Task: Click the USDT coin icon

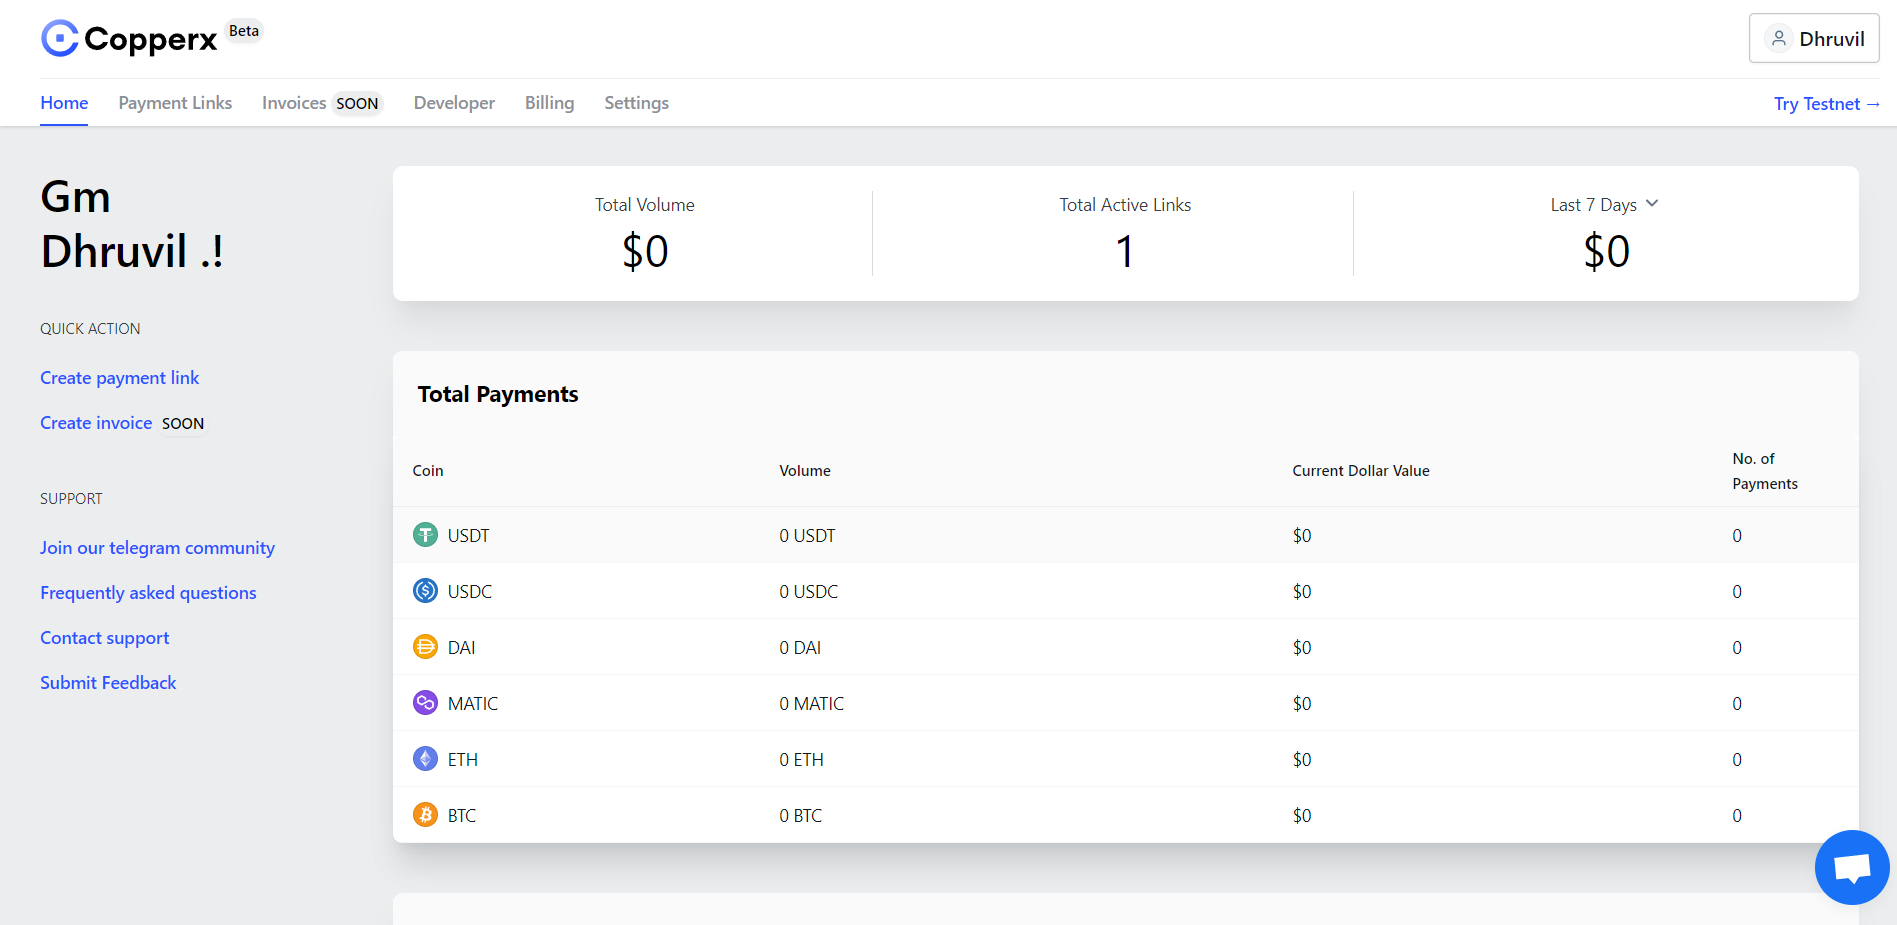Action: 425,535
